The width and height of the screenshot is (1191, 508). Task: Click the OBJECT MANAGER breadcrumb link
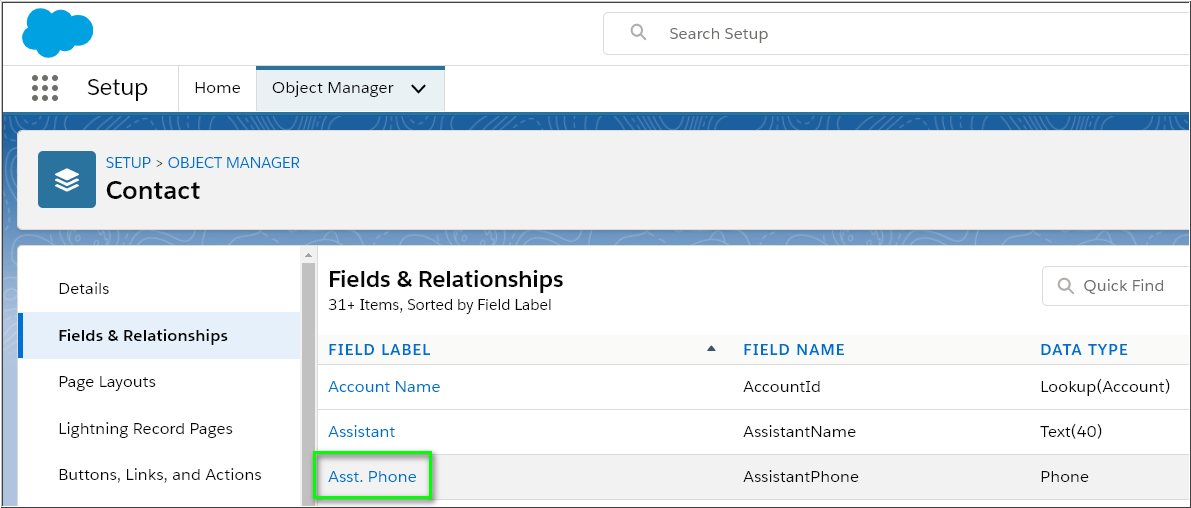233,162
